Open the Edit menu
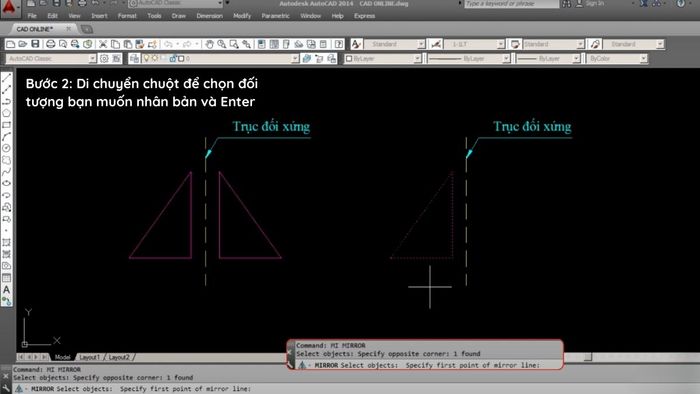Screen dimensions: 700x394 click(53, 16)
